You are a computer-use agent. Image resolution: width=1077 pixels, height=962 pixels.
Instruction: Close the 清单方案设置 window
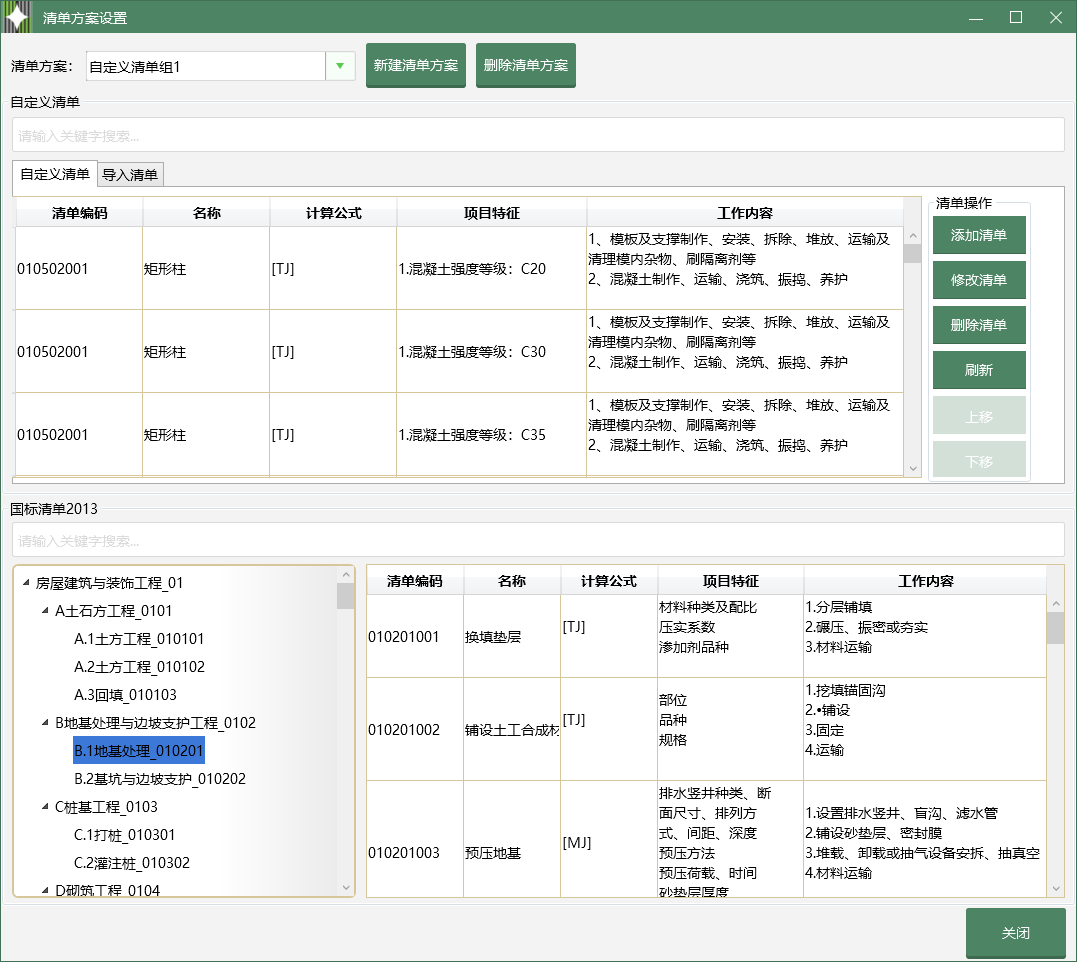(1056, 18)
